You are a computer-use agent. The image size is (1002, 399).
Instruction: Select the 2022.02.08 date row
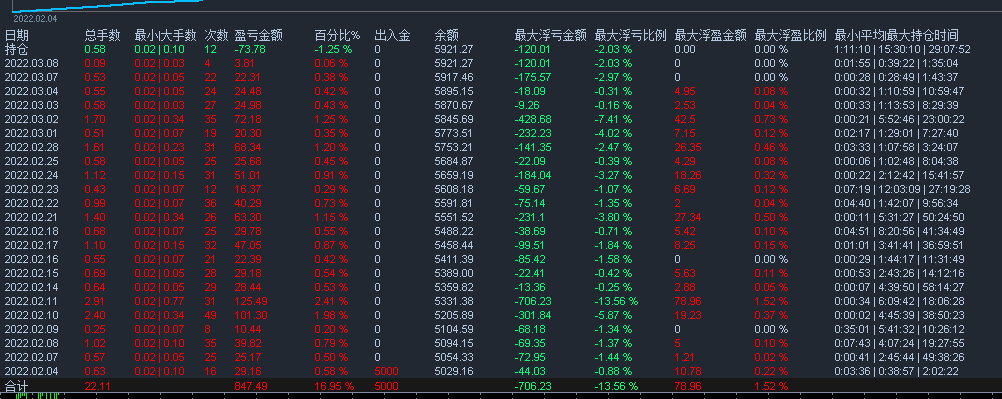[x=31, y=343]
